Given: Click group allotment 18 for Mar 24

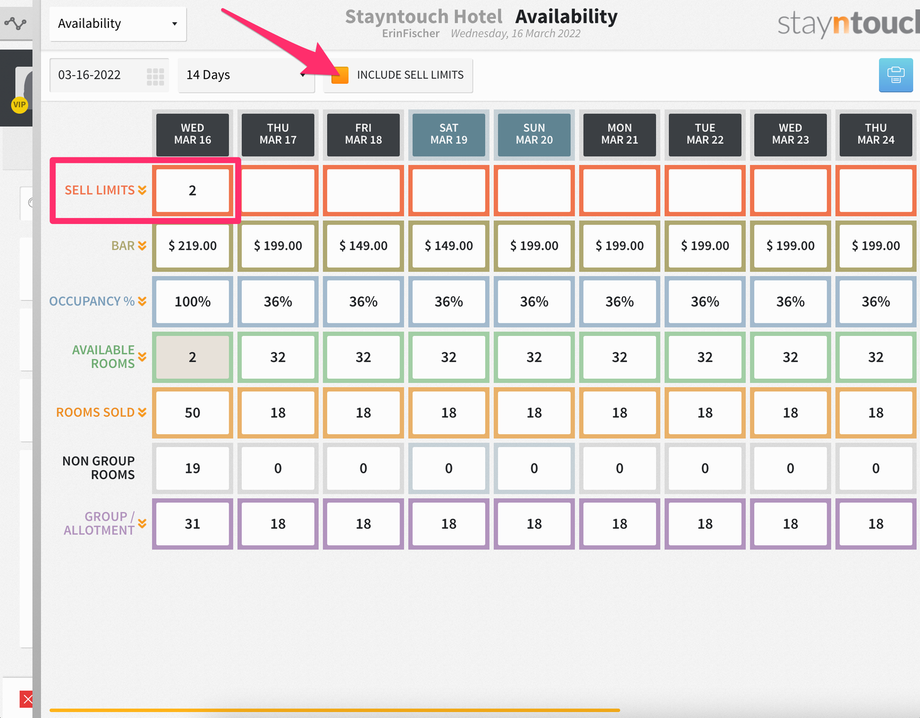Looking at the screenshot, I should [875, 523].
